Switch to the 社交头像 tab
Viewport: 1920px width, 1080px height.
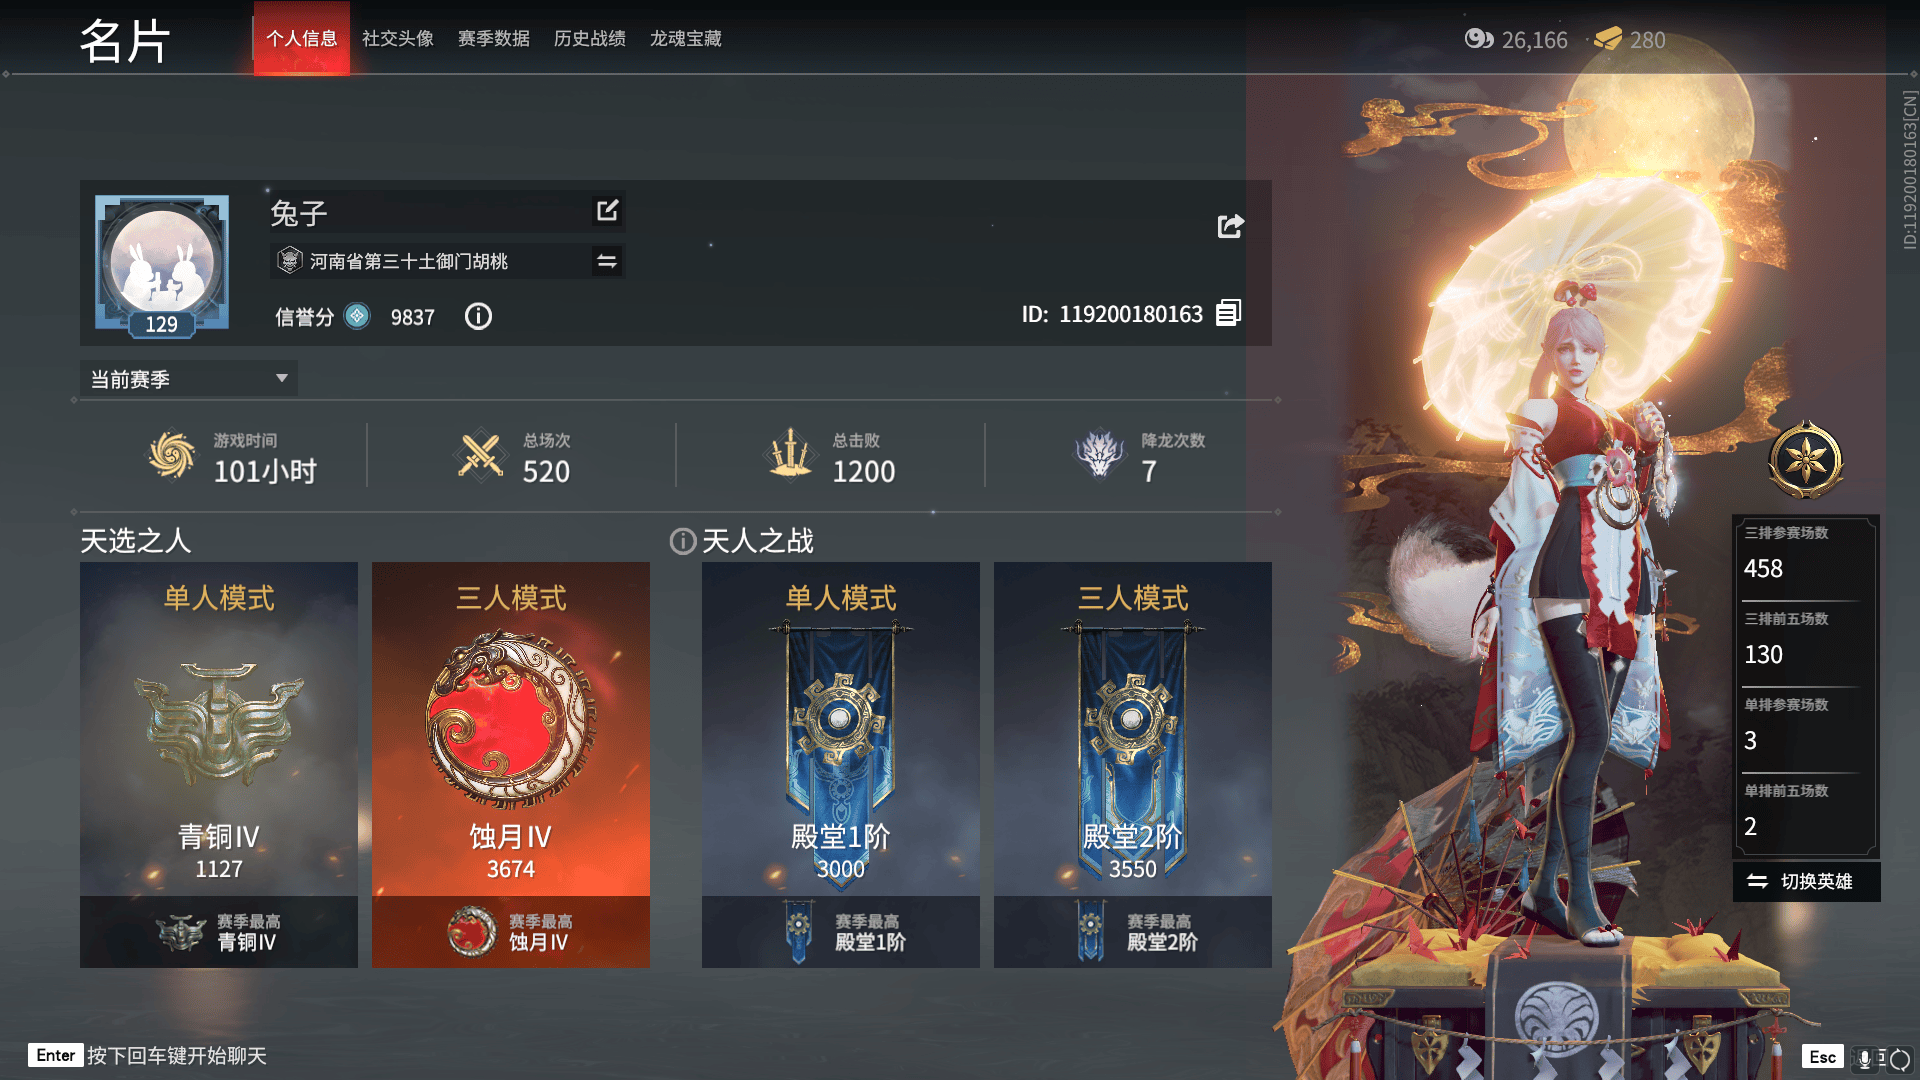click(396, 38)
